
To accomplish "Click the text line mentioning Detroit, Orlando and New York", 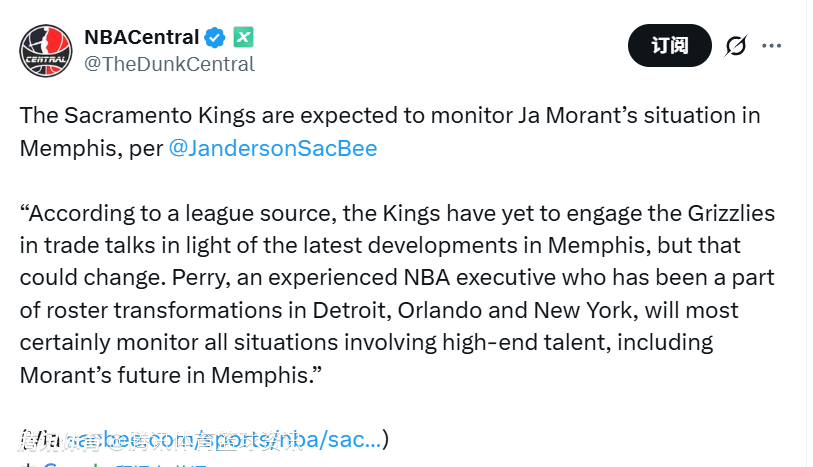I will pos(380,310).
